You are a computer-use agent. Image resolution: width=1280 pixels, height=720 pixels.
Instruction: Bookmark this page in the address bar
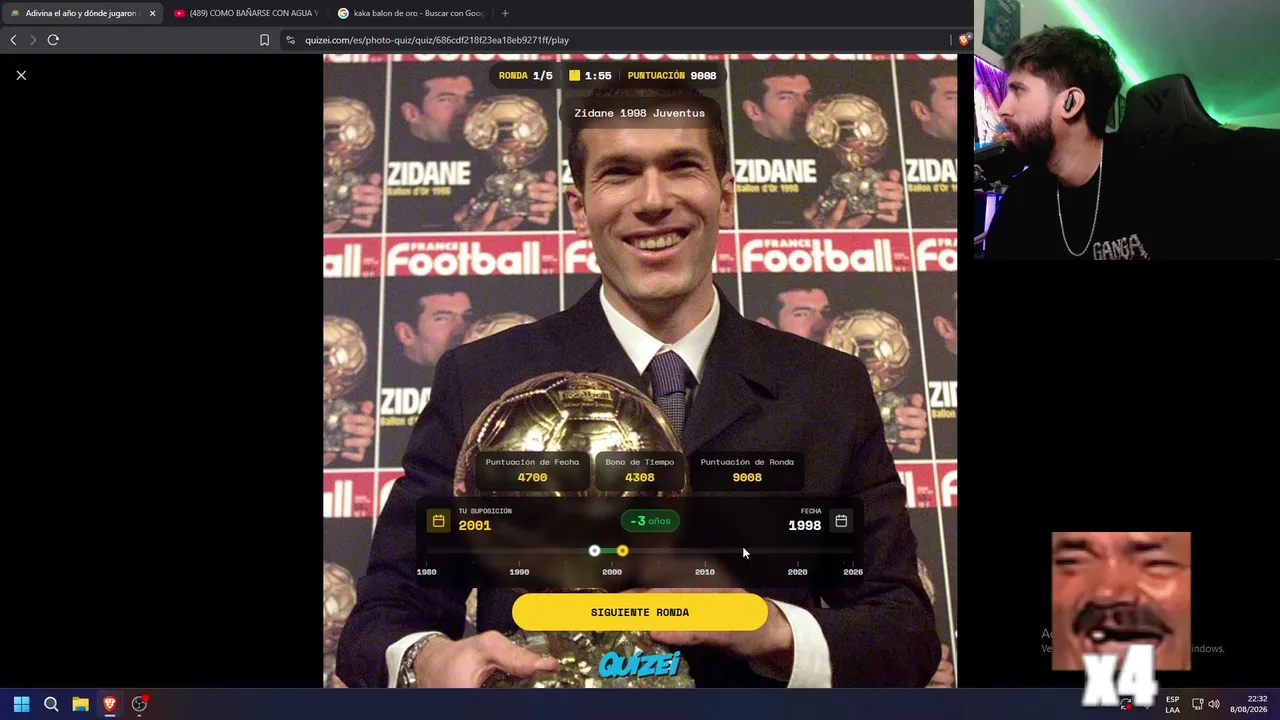pyautogui.click(x=264, y=40)
